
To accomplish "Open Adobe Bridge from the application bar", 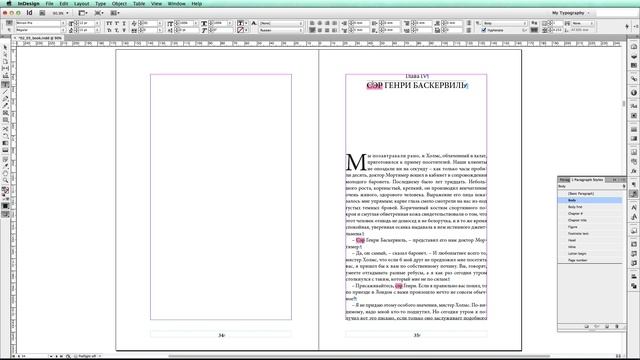I will click(x=42, y=13).
